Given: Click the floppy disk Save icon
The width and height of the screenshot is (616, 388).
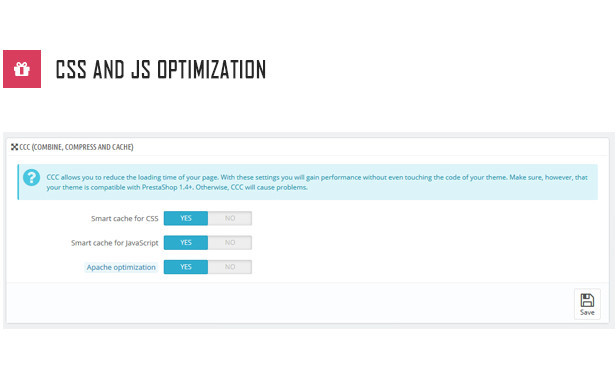Looking at the screenshot, I should tap(587, 300).
